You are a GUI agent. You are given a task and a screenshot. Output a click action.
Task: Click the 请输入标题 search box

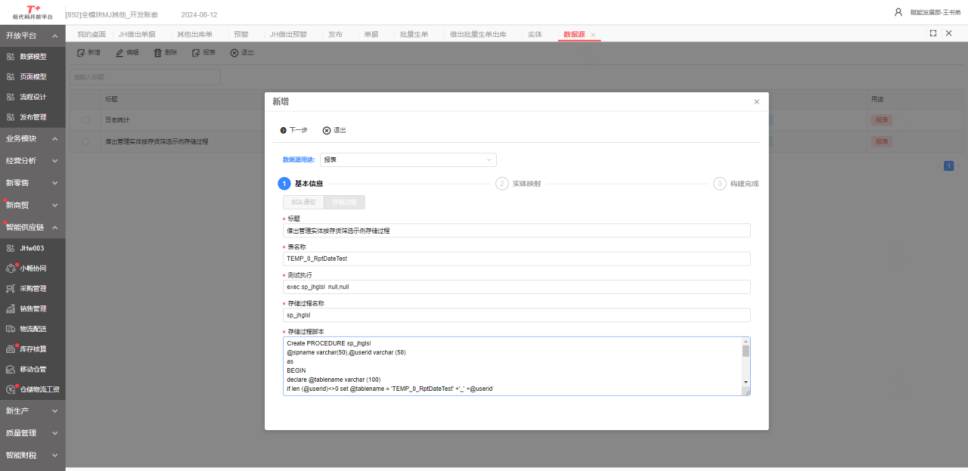[145, 77]
